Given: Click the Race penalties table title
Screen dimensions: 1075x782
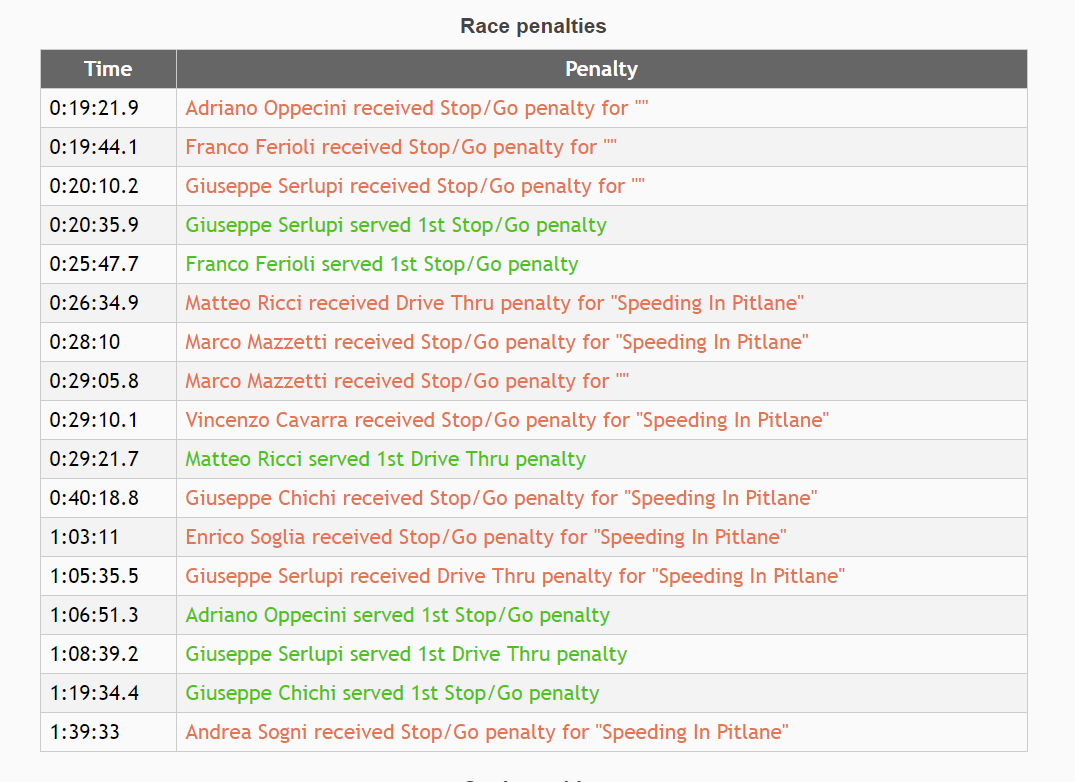Looking at the screenshot, I should point(533,26).
